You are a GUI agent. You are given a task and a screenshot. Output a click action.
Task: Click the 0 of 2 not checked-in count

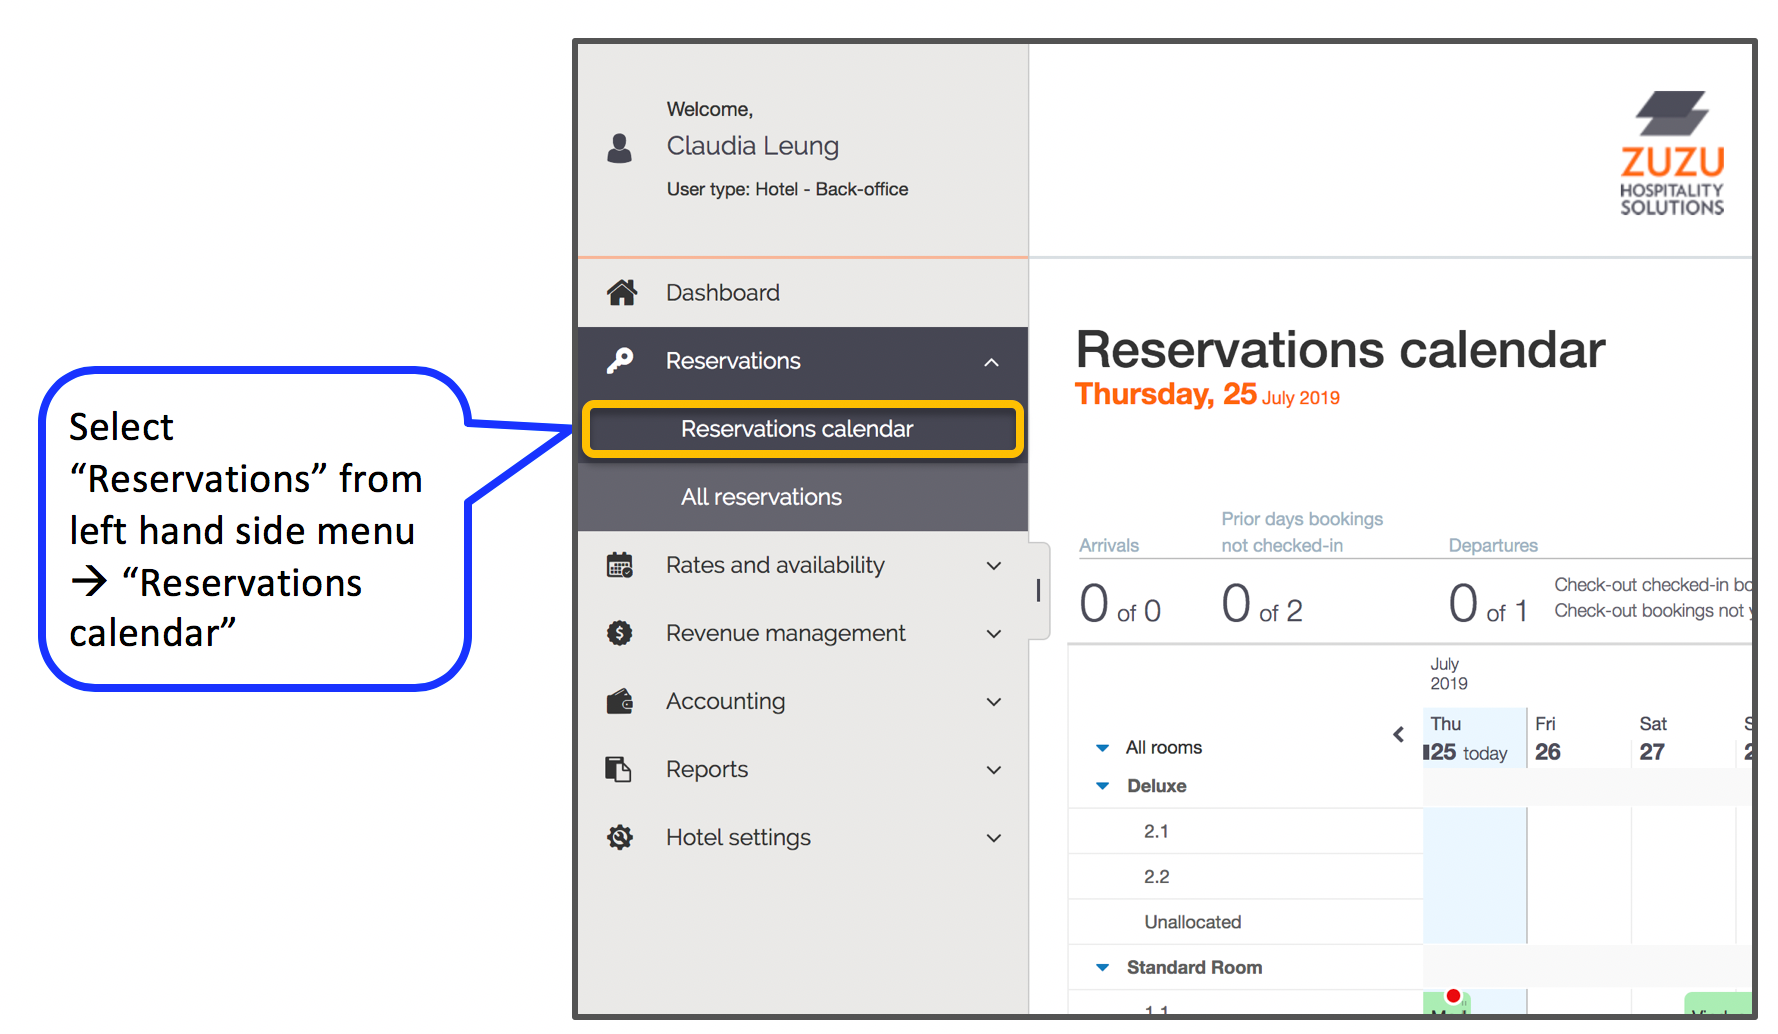pos(1262,604)
